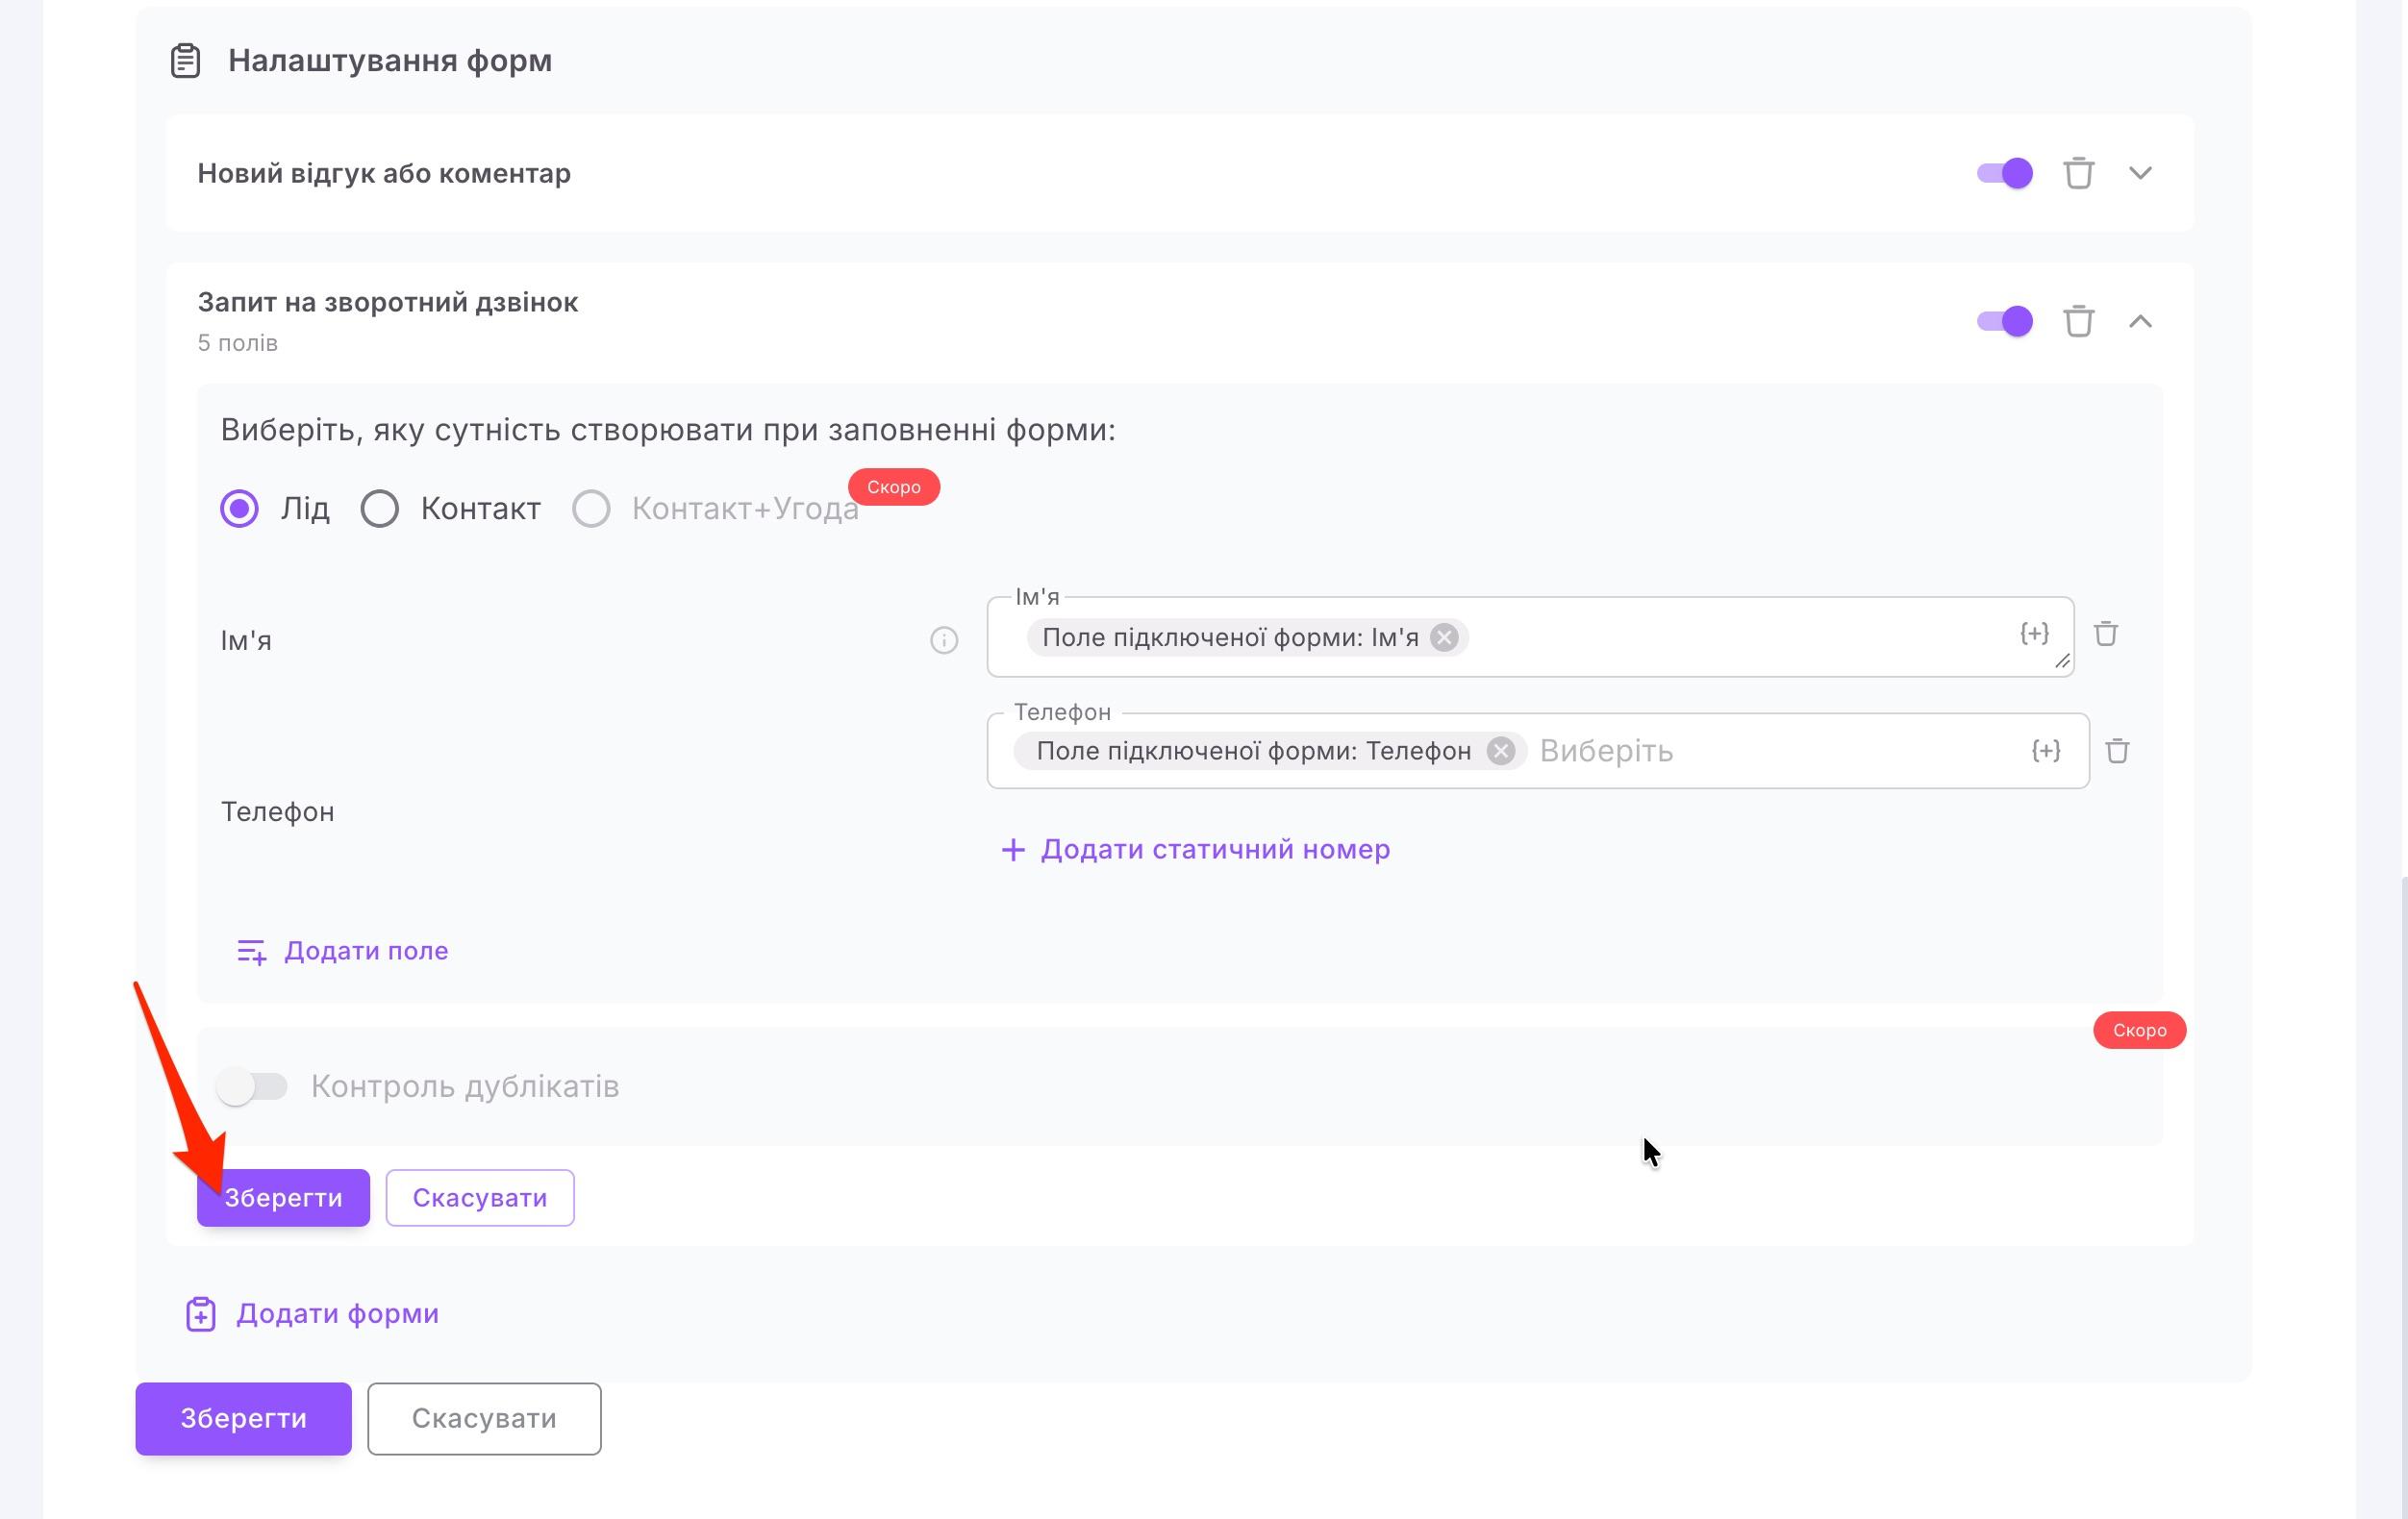Click the 'Налаштування форм' clipboard icon
Viewport: 2408px width, 1519px height.
tap(185, 61)
